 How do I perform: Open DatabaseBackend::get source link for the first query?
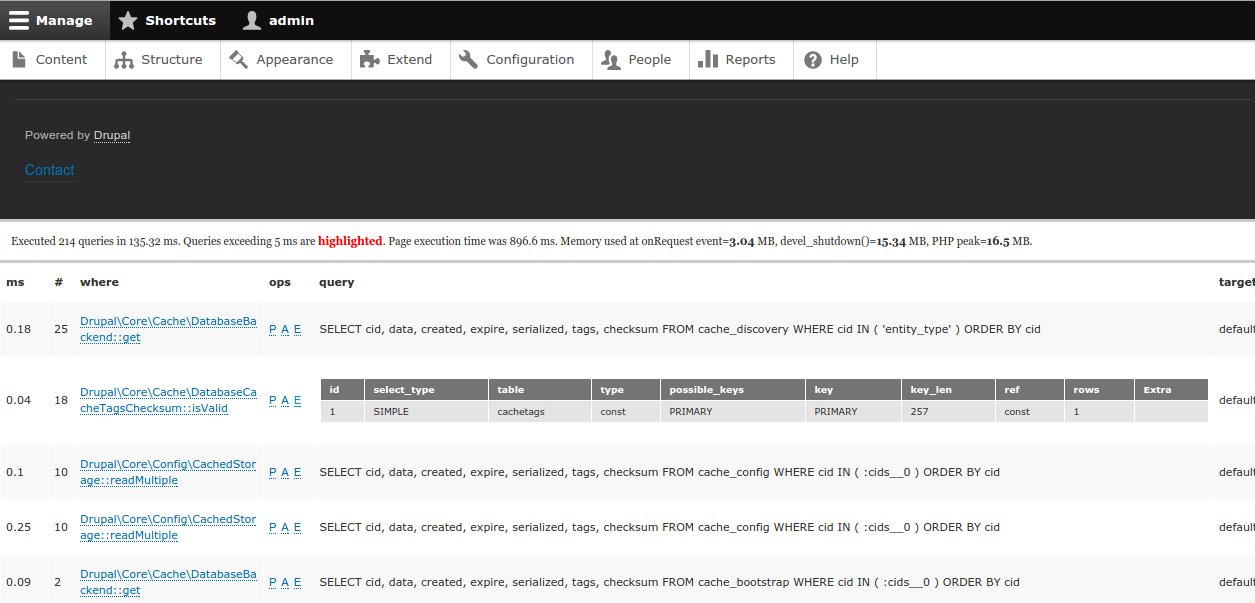pos(166,329)
